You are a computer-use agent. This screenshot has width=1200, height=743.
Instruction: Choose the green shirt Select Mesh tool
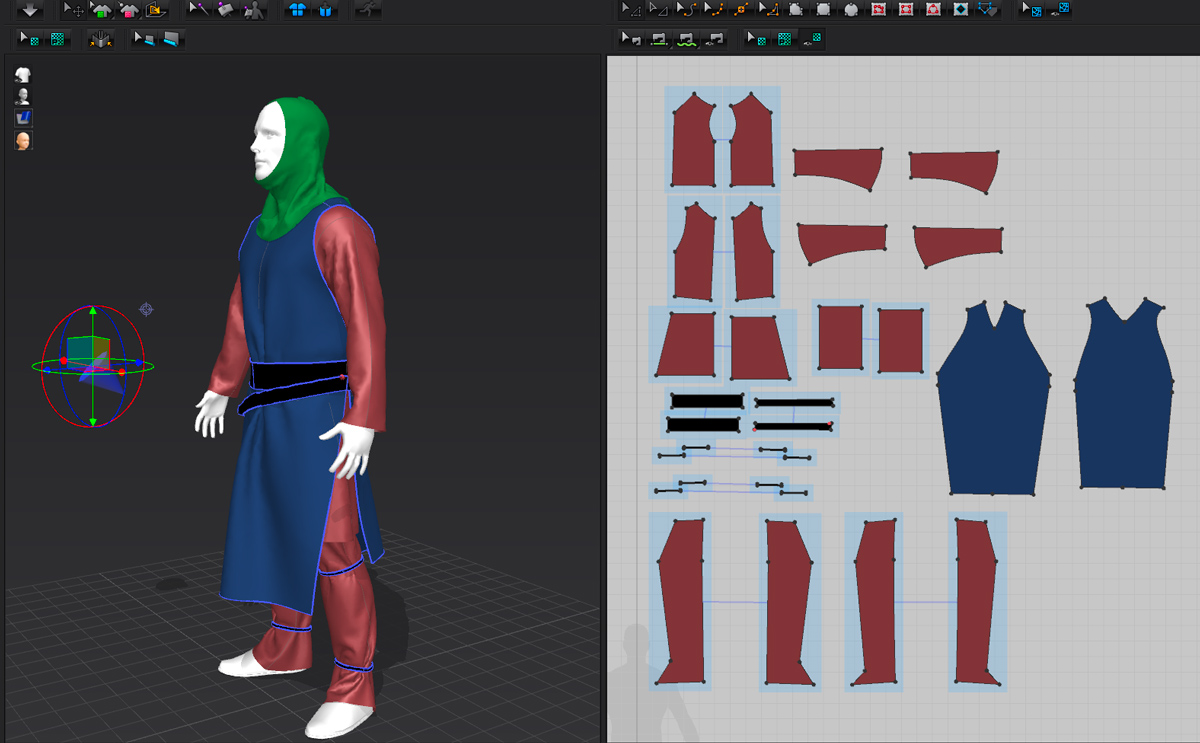pyautogui.click(x=101, y=10)
